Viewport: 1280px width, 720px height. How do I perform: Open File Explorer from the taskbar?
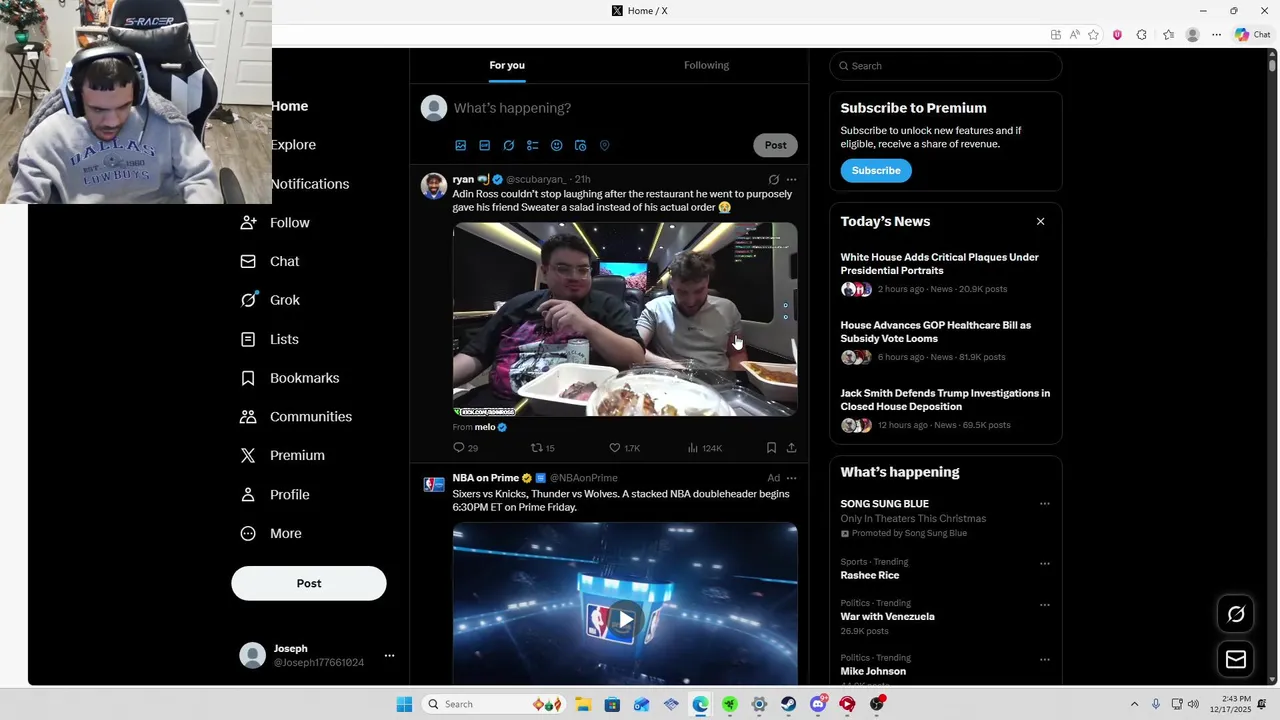(583, 704)
